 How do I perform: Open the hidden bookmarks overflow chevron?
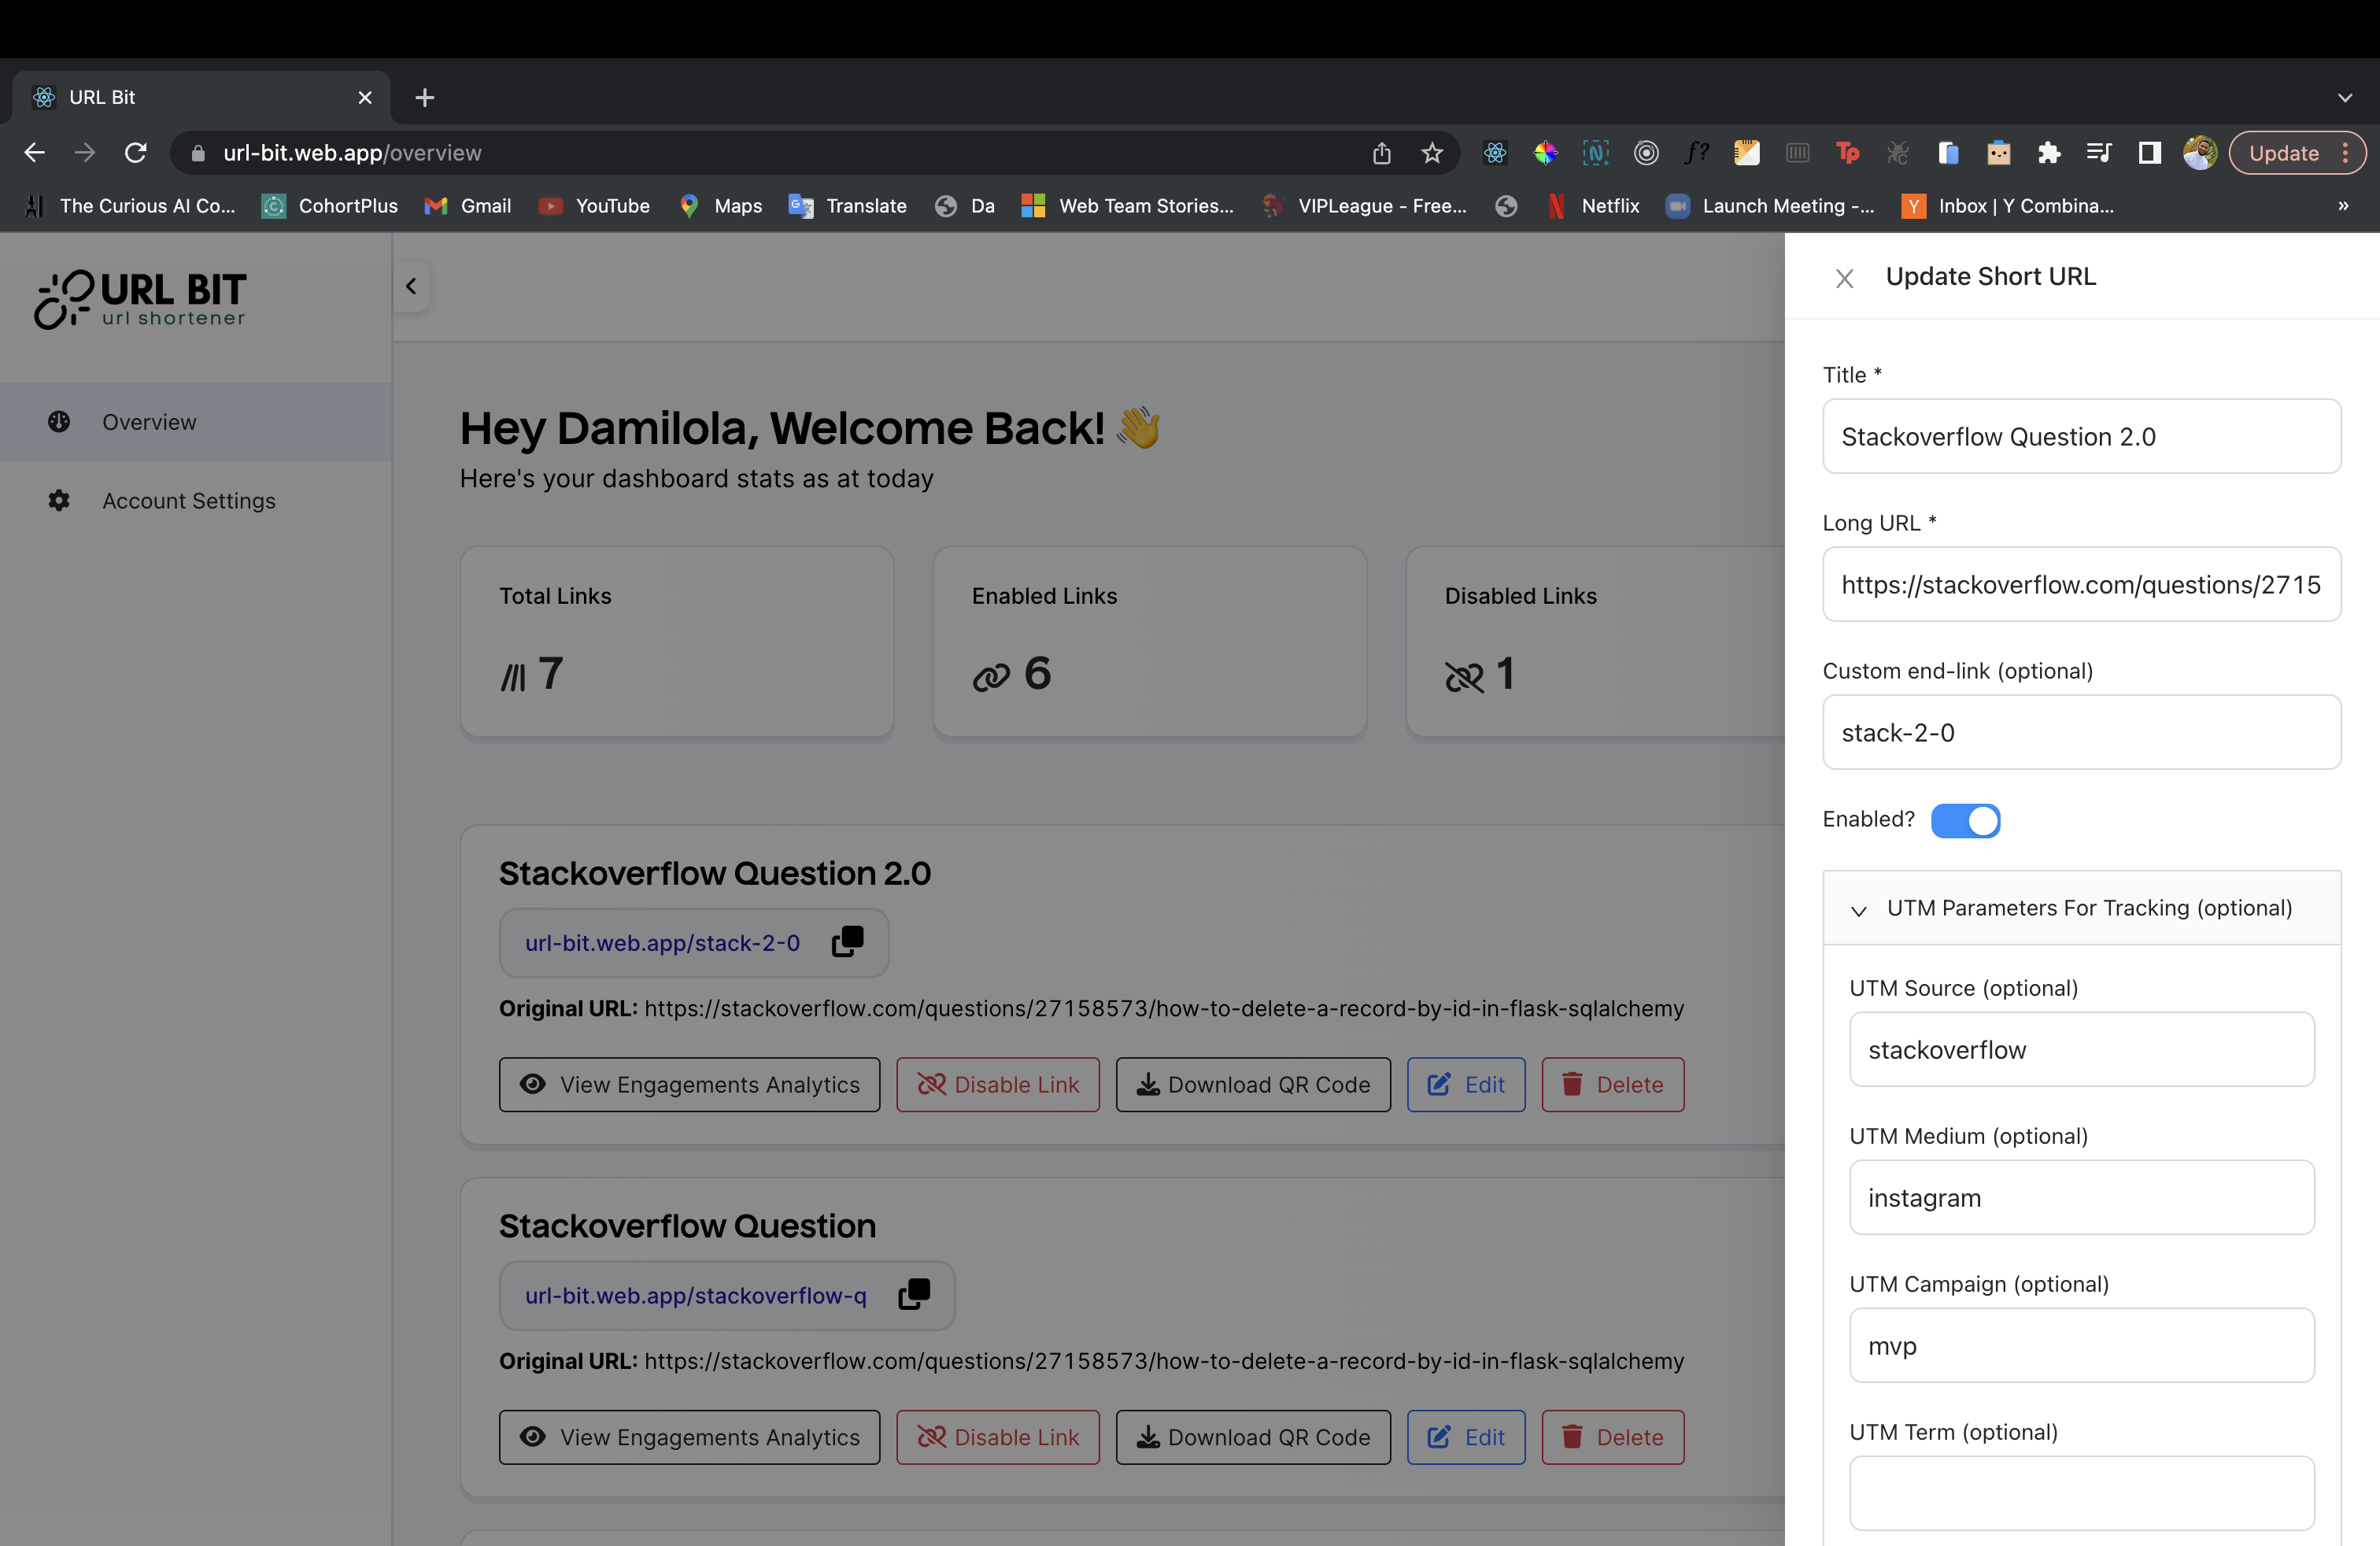[2343, 206]
